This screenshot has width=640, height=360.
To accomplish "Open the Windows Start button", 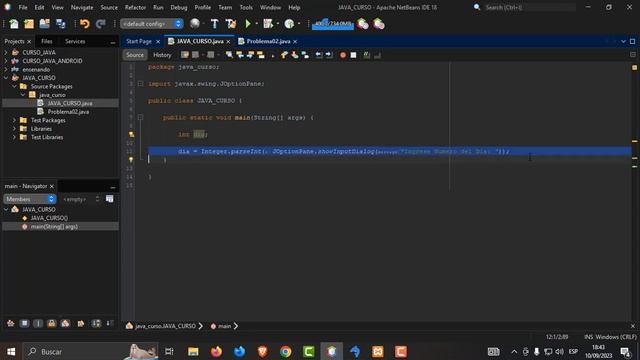I will (11, 351).
